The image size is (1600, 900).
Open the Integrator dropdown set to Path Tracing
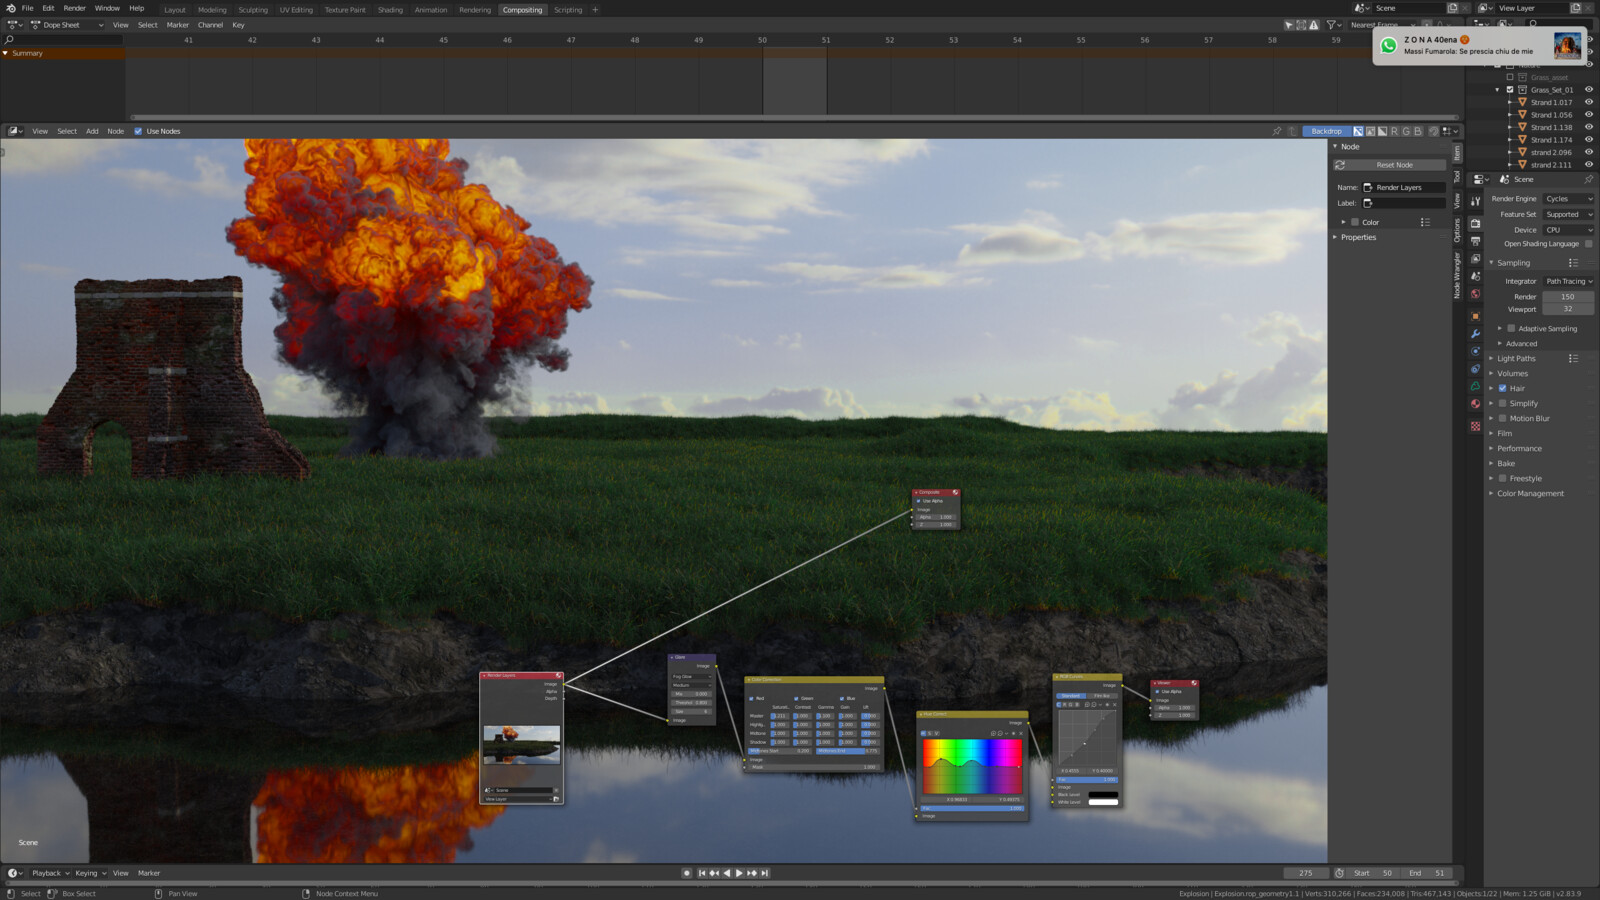click(1568, 281)
